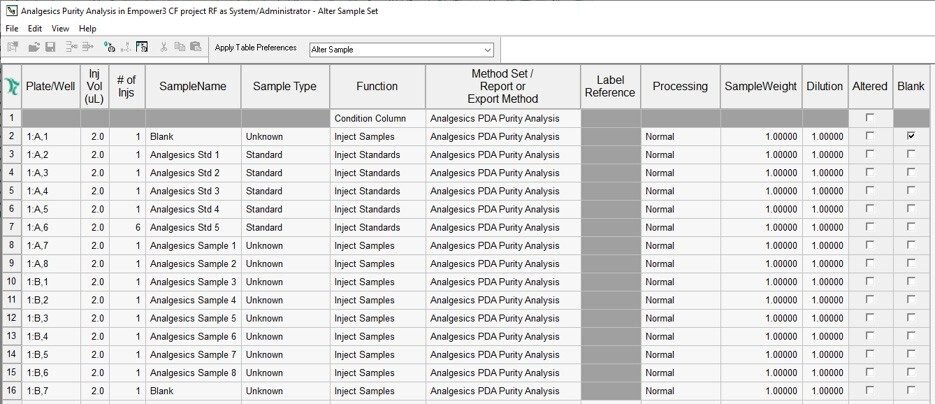Check Blank for Analgesics Sample 1 row
935x404 pixels.
pos(911,245)
